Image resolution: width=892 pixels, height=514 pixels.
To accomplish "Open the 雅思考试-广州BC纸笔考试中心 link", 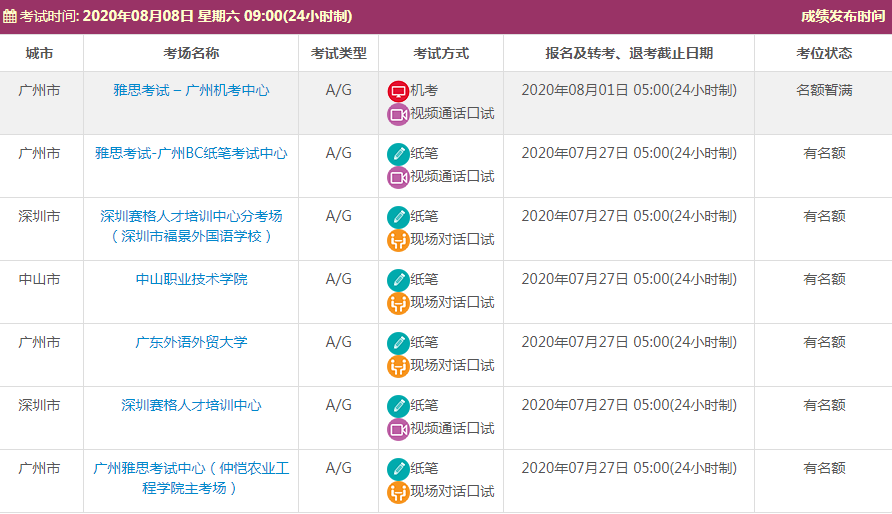I will click(191, 153).
